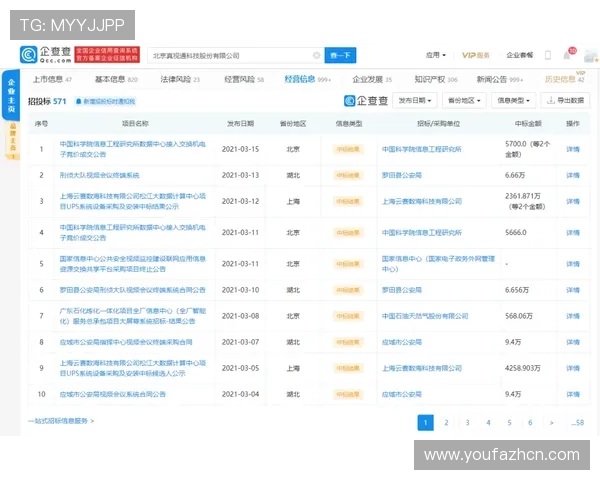600x480 pixels.
Task: Open 一站式招投标信息服务 link
Action: [61, 421]
